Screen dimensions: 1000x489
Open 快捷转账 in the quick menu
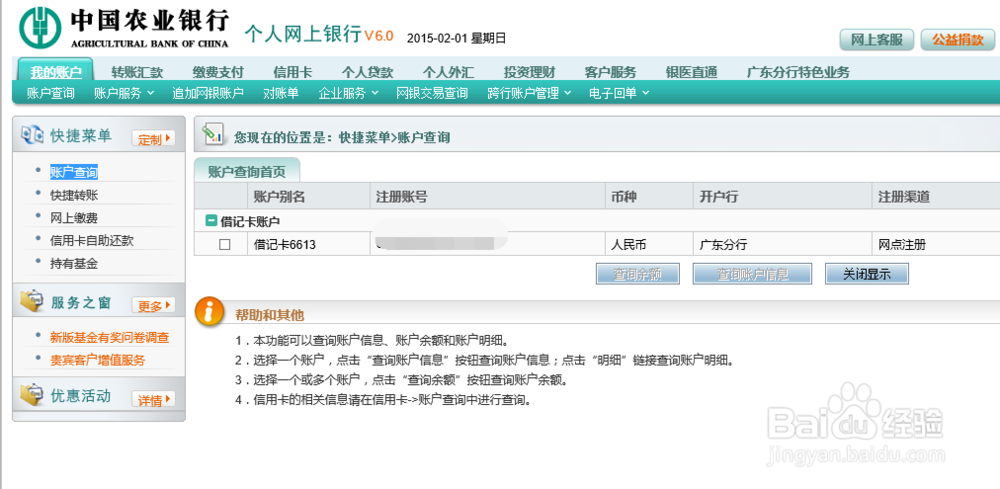[74, 195]
